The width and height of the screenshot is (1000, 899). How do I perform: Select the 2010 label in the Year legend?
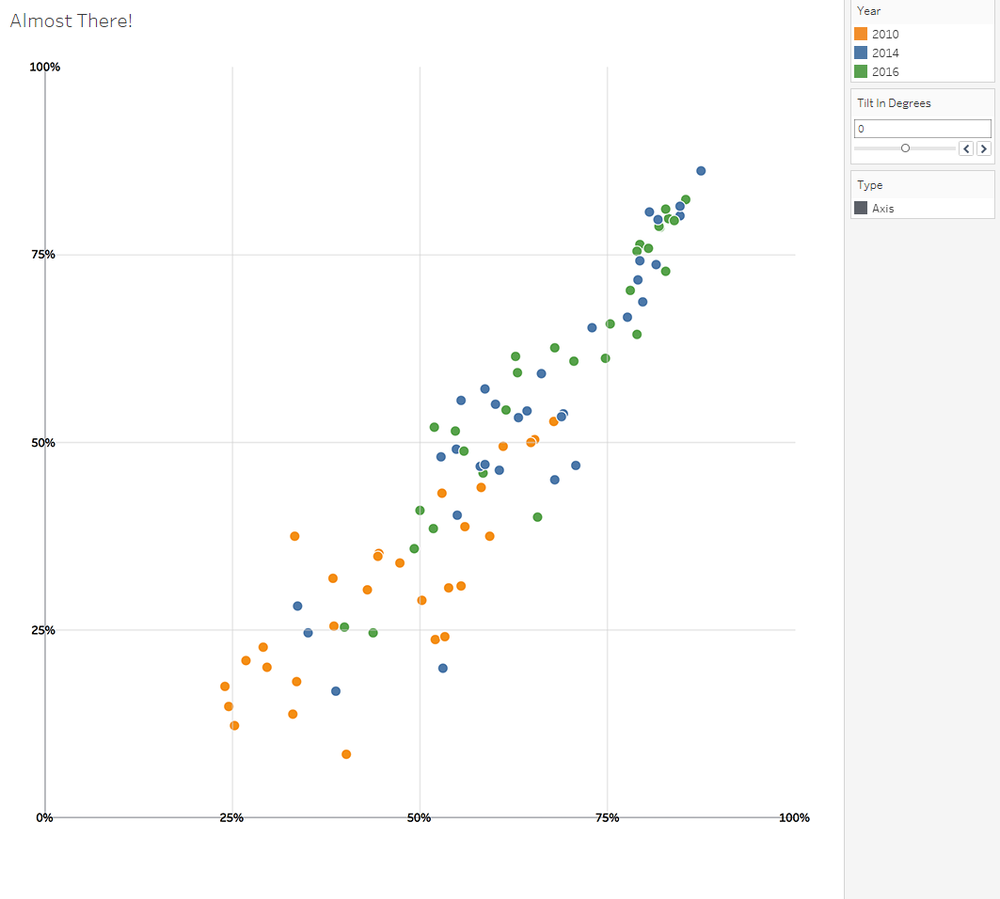click(885, 33)
